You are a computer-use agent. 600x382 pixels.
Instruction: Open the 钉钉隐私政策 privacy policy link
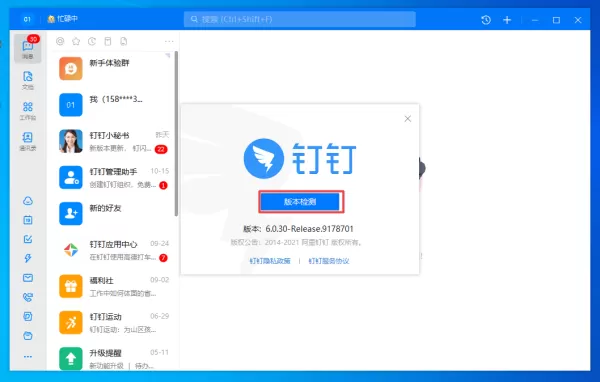tap(270, 261)
